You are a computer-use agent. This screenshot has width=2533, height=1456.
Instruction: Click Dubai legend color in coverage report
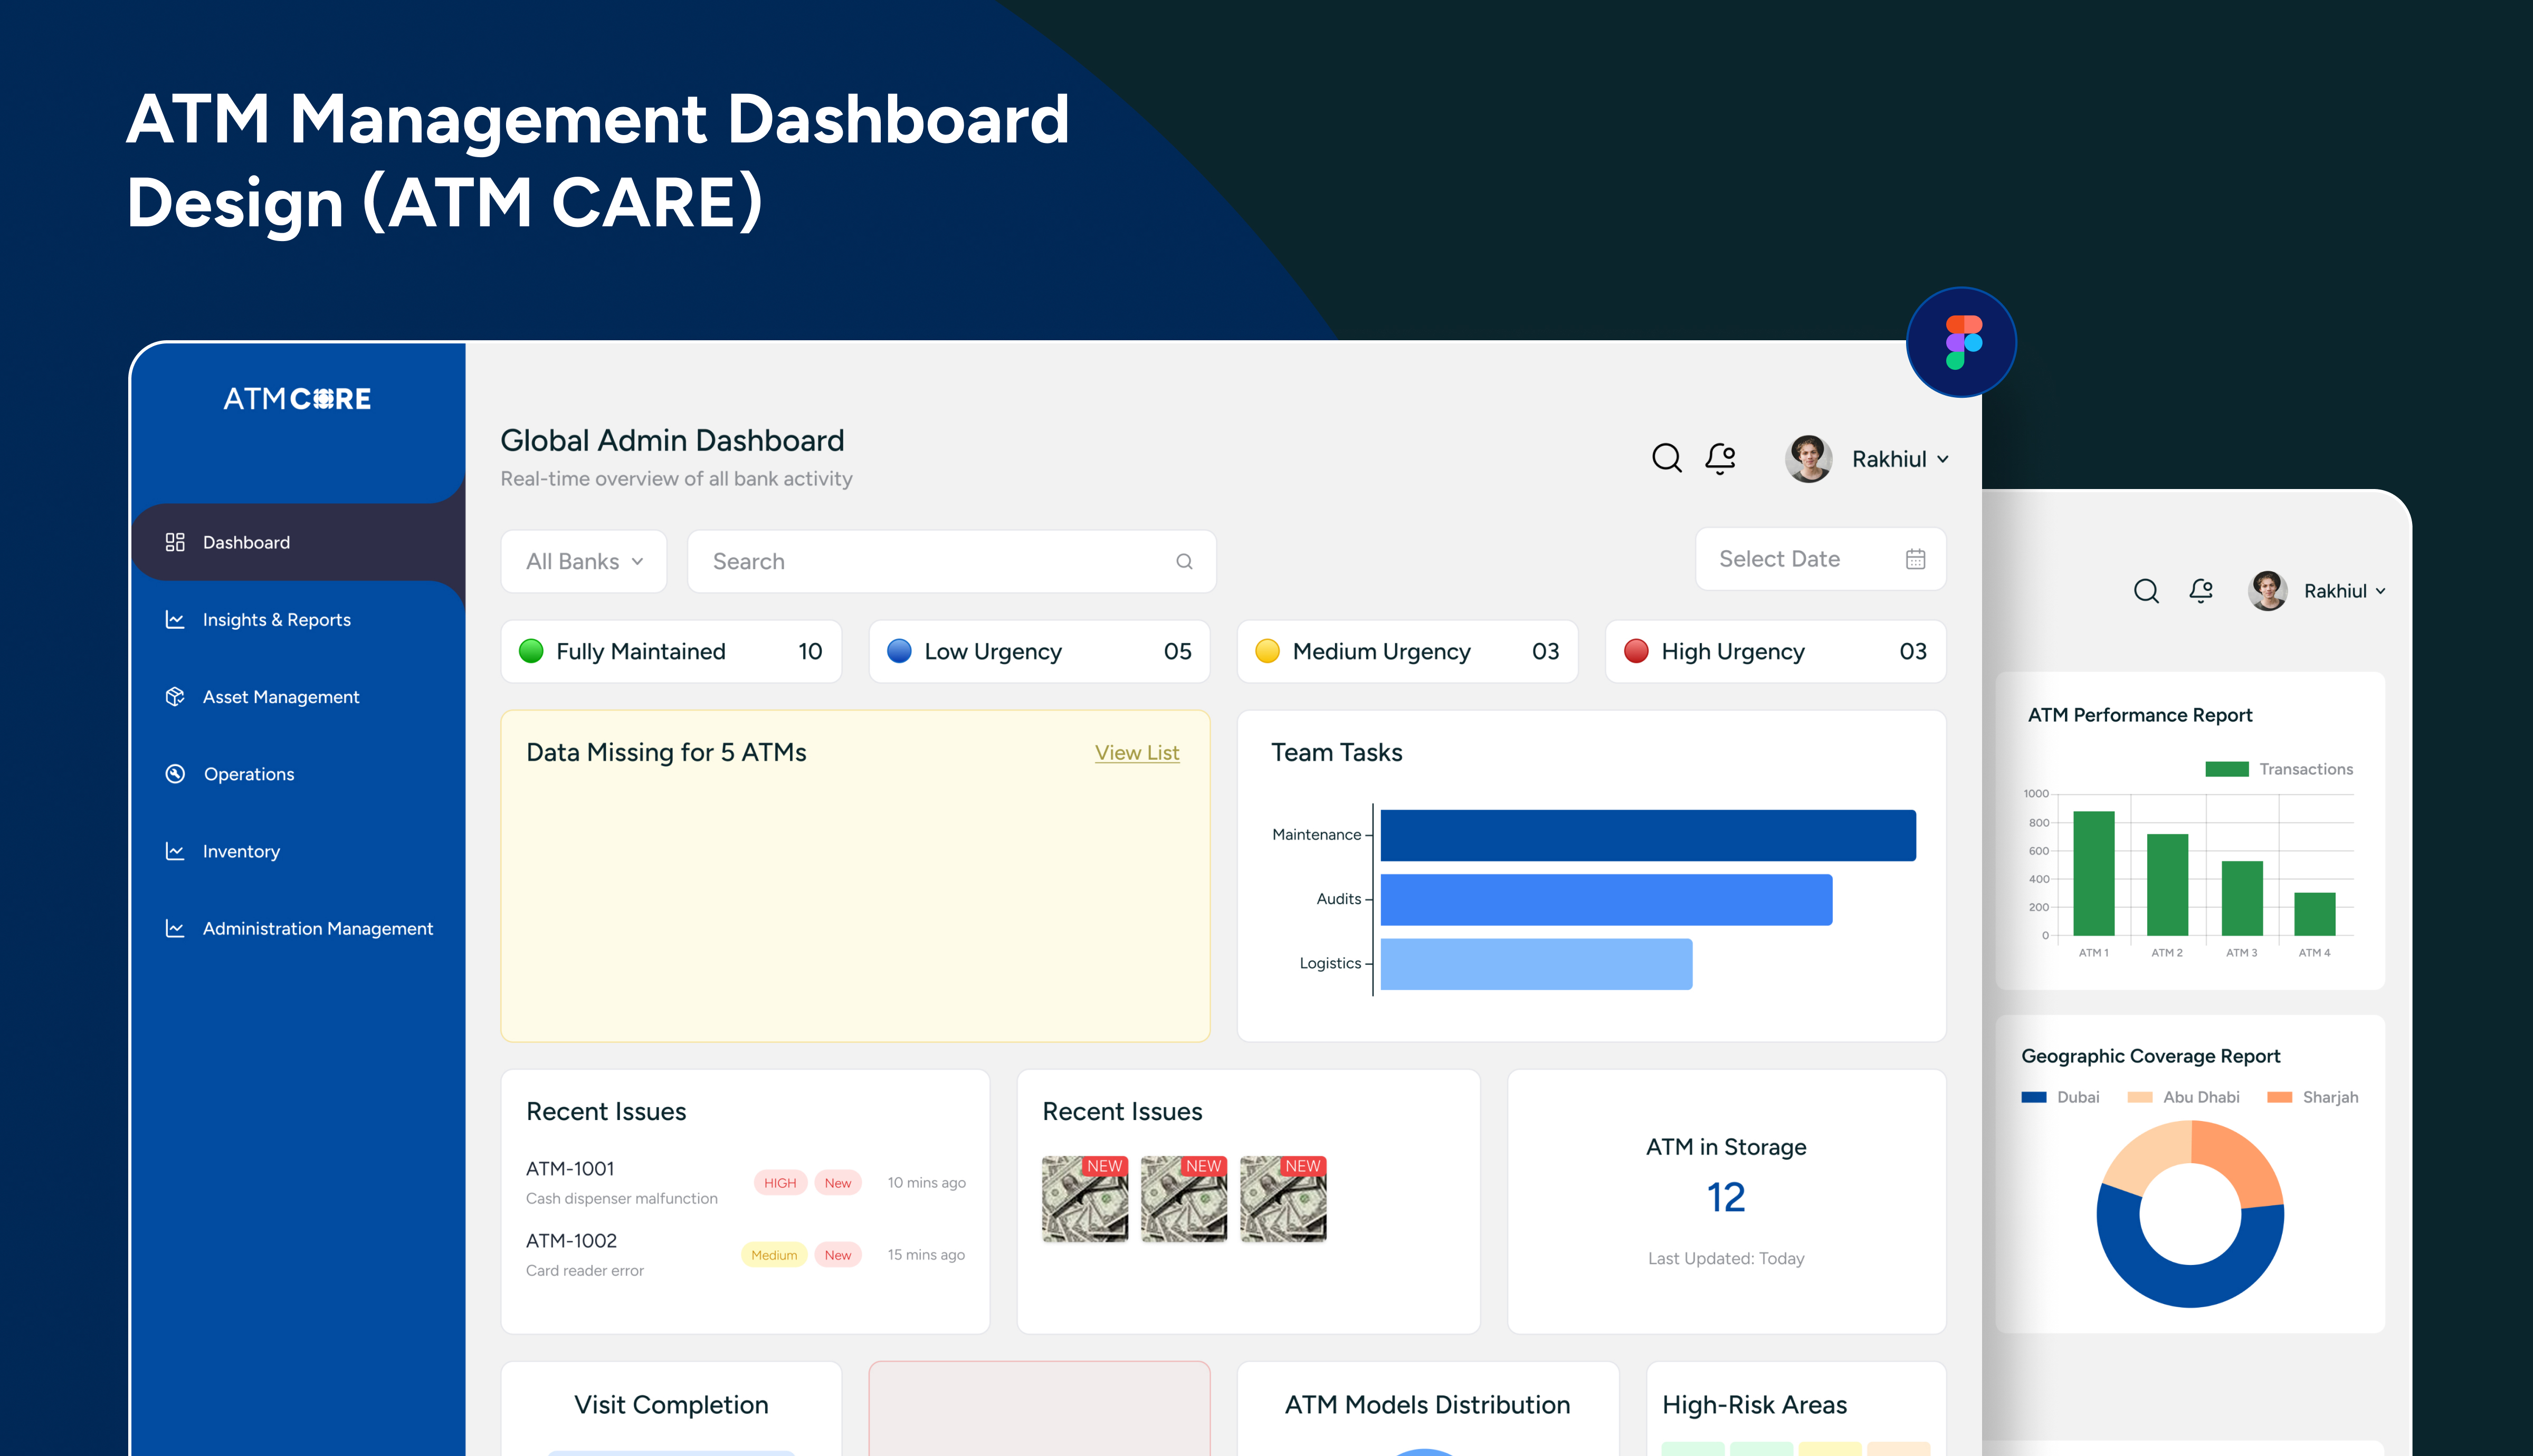(2033, 1097)
